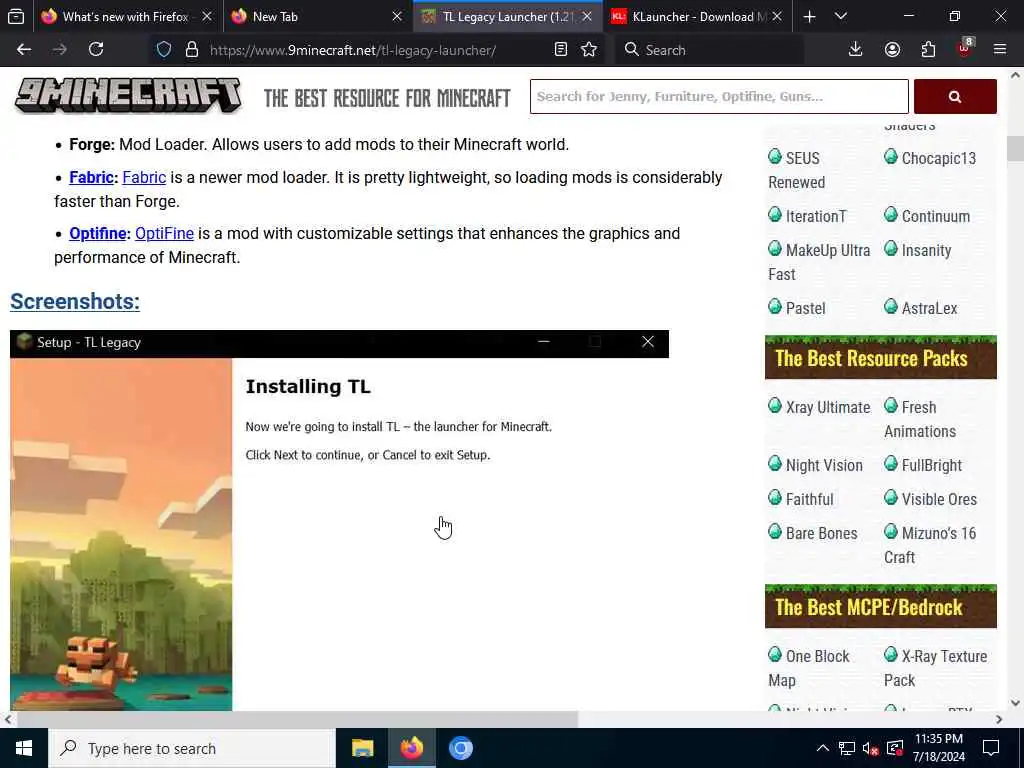Reload the current page

click(96, 50)
